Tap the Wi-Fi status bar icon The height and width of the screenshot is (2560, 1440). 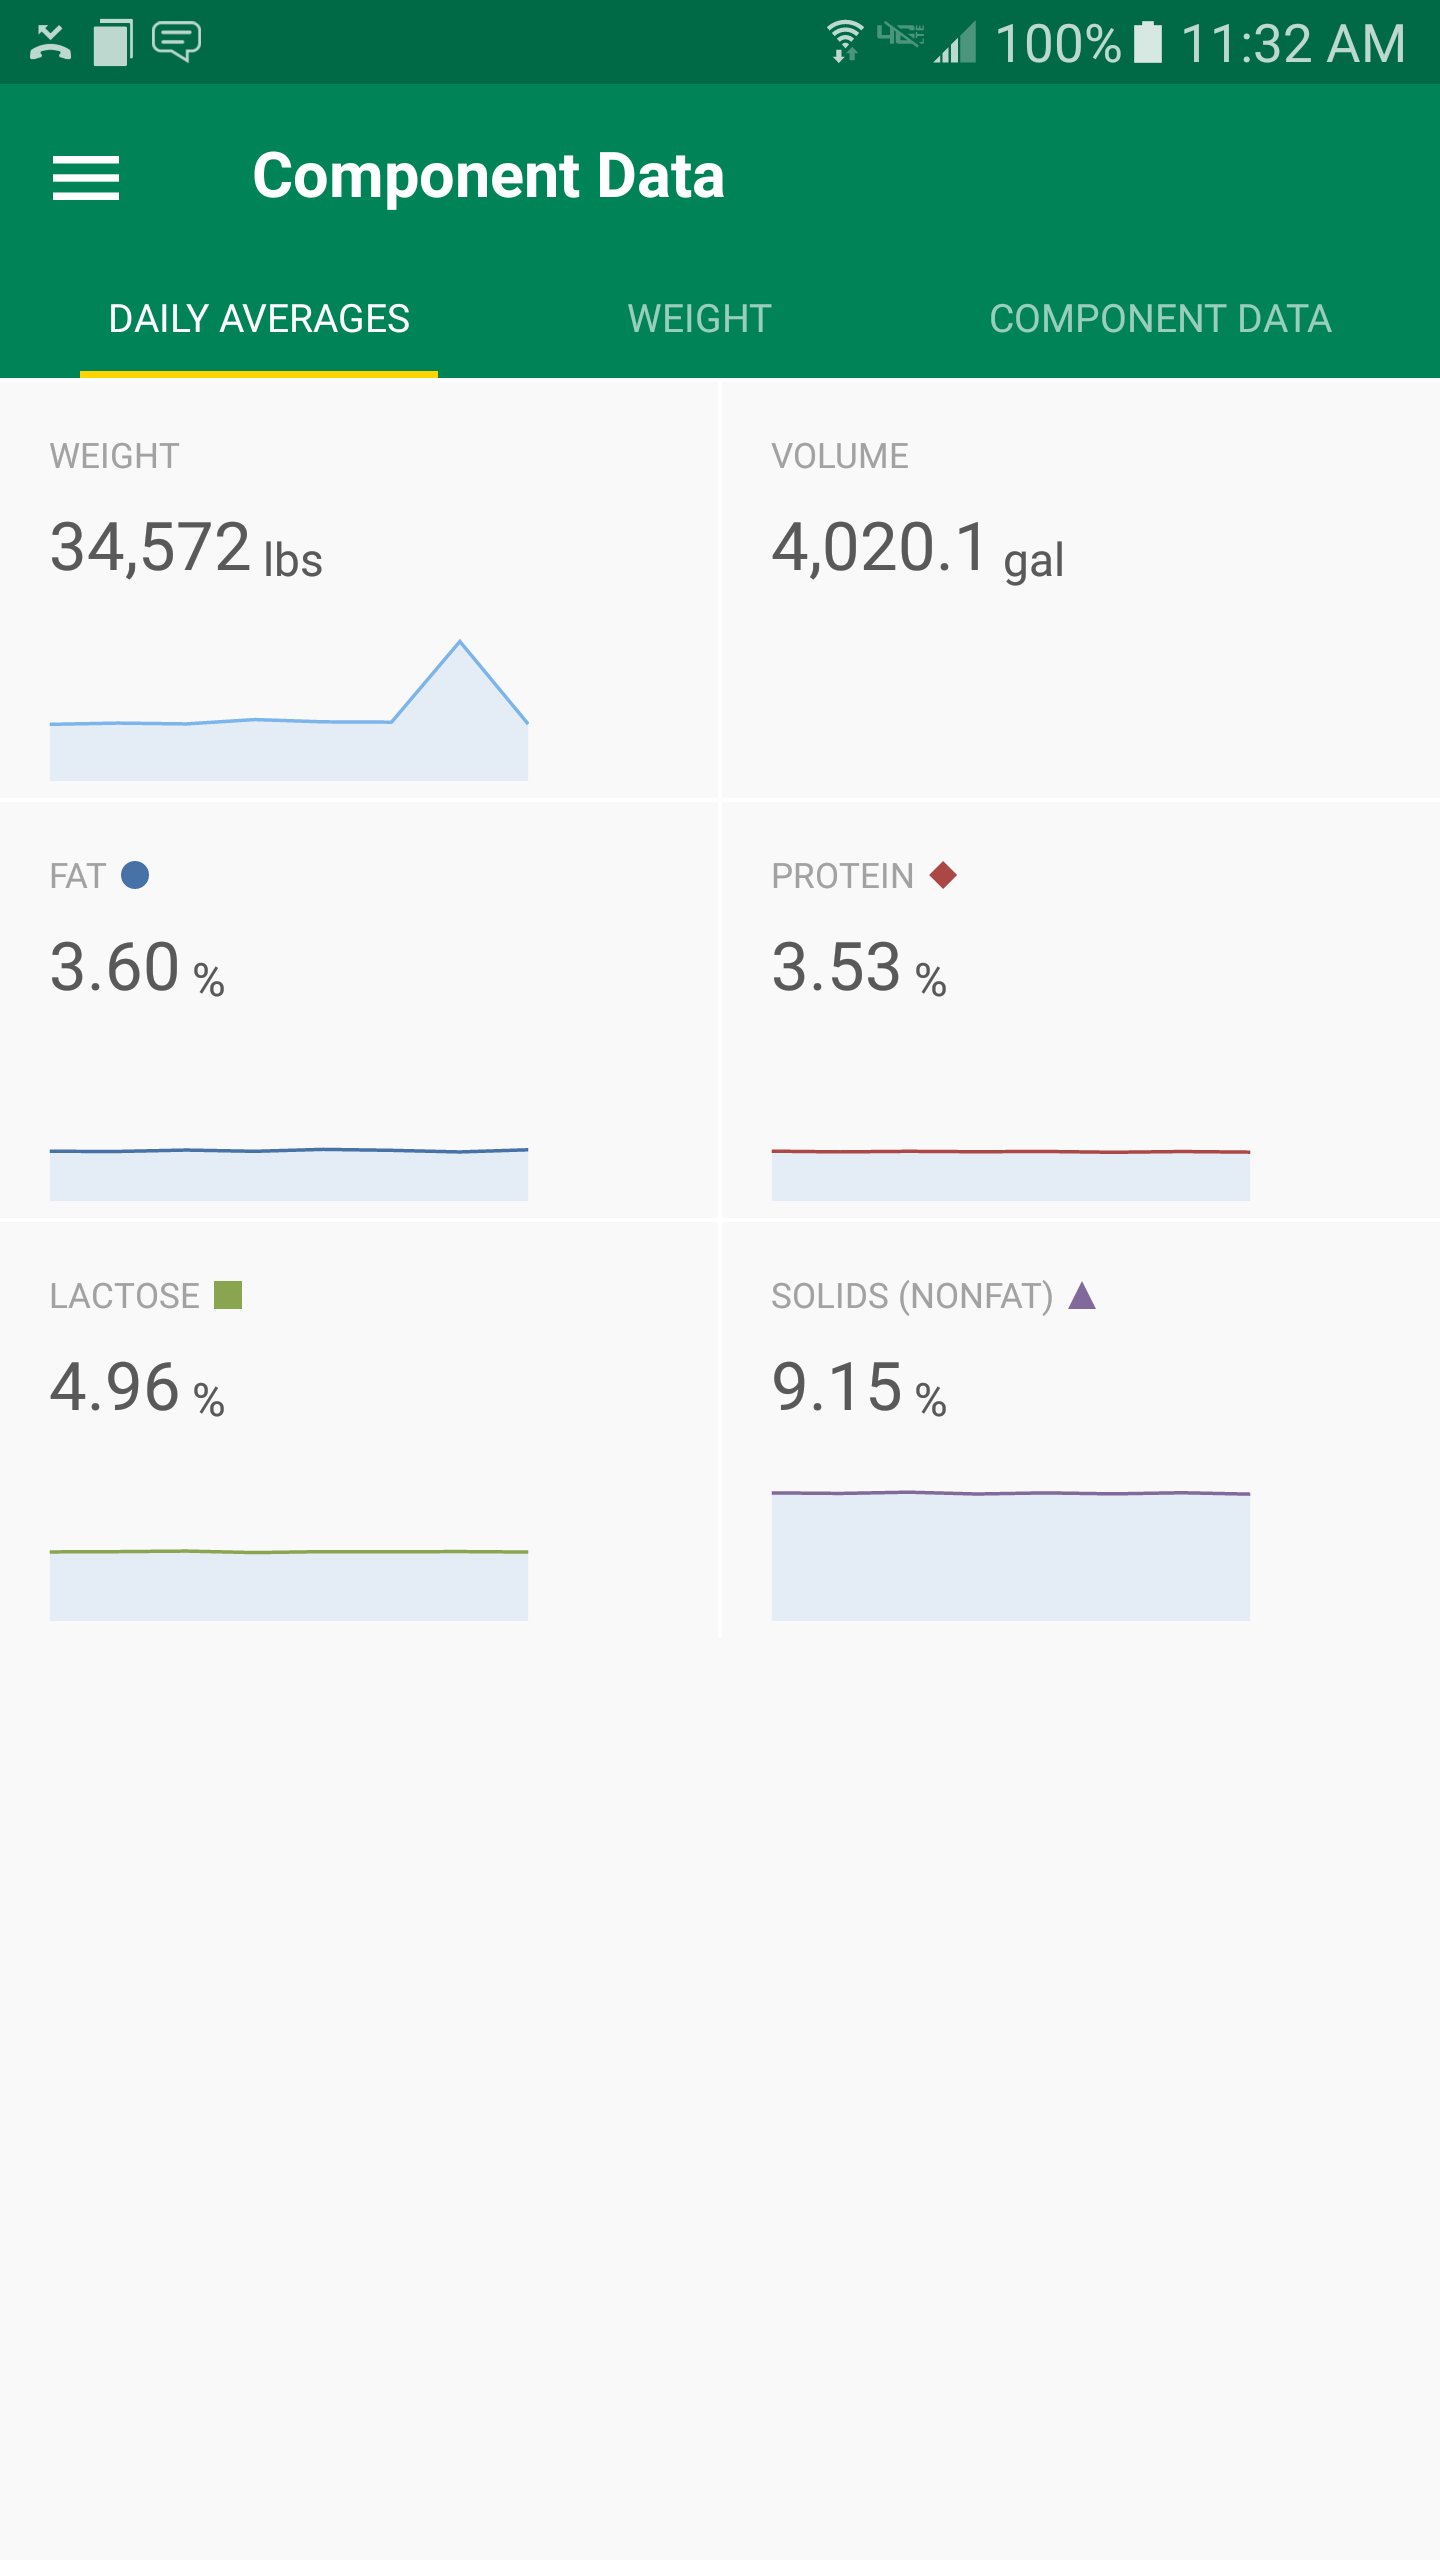pos(843,40)
